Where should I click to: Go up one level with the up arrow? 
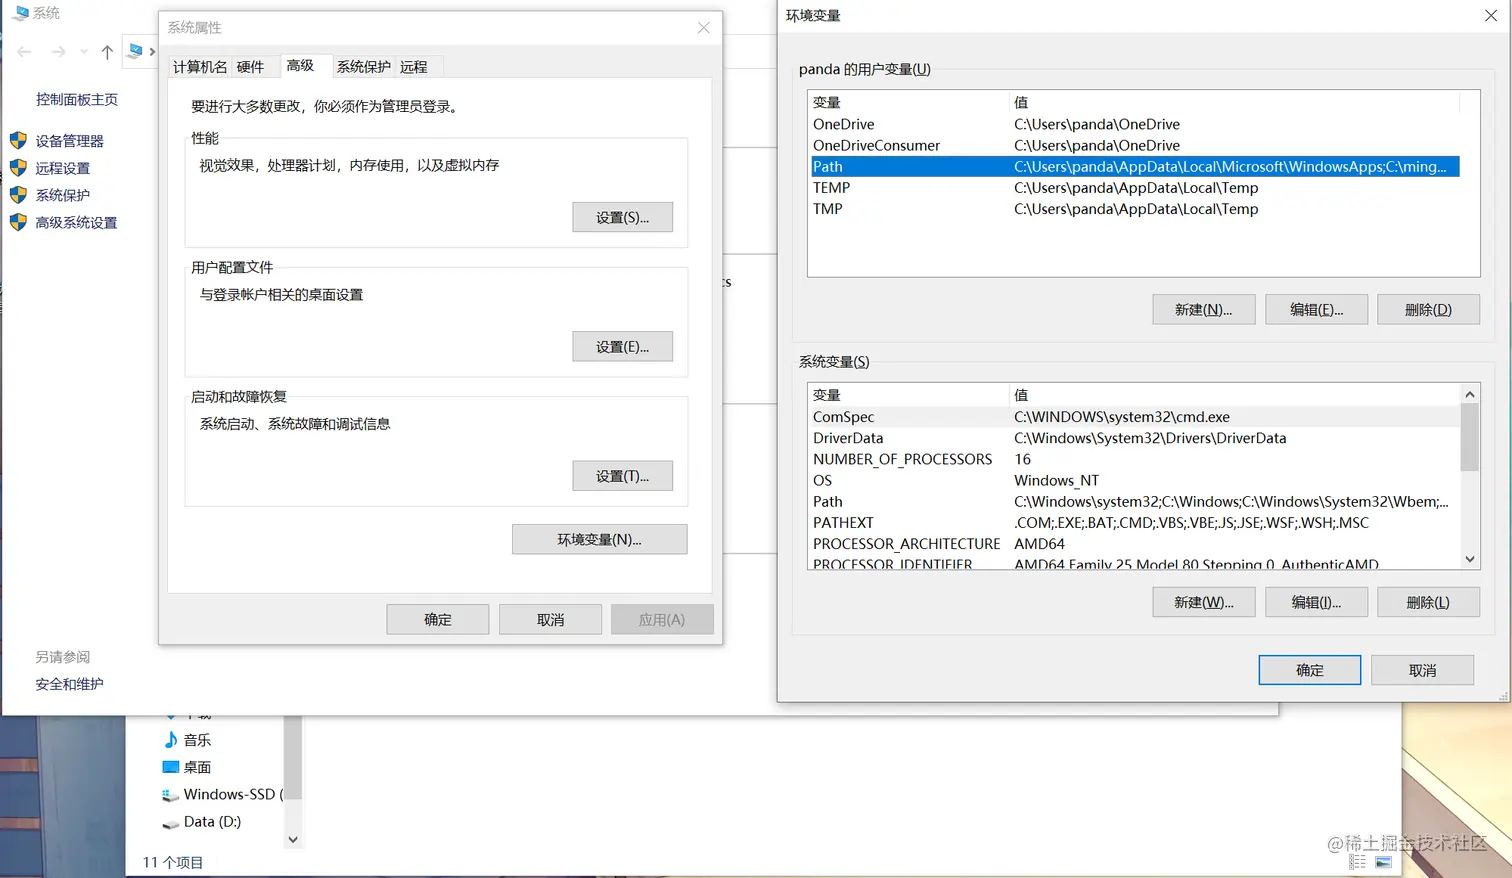pos(107,52)
